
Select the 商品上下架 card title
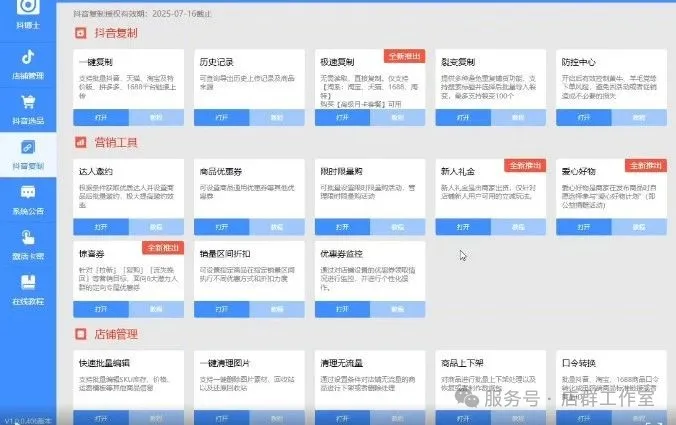461,362
